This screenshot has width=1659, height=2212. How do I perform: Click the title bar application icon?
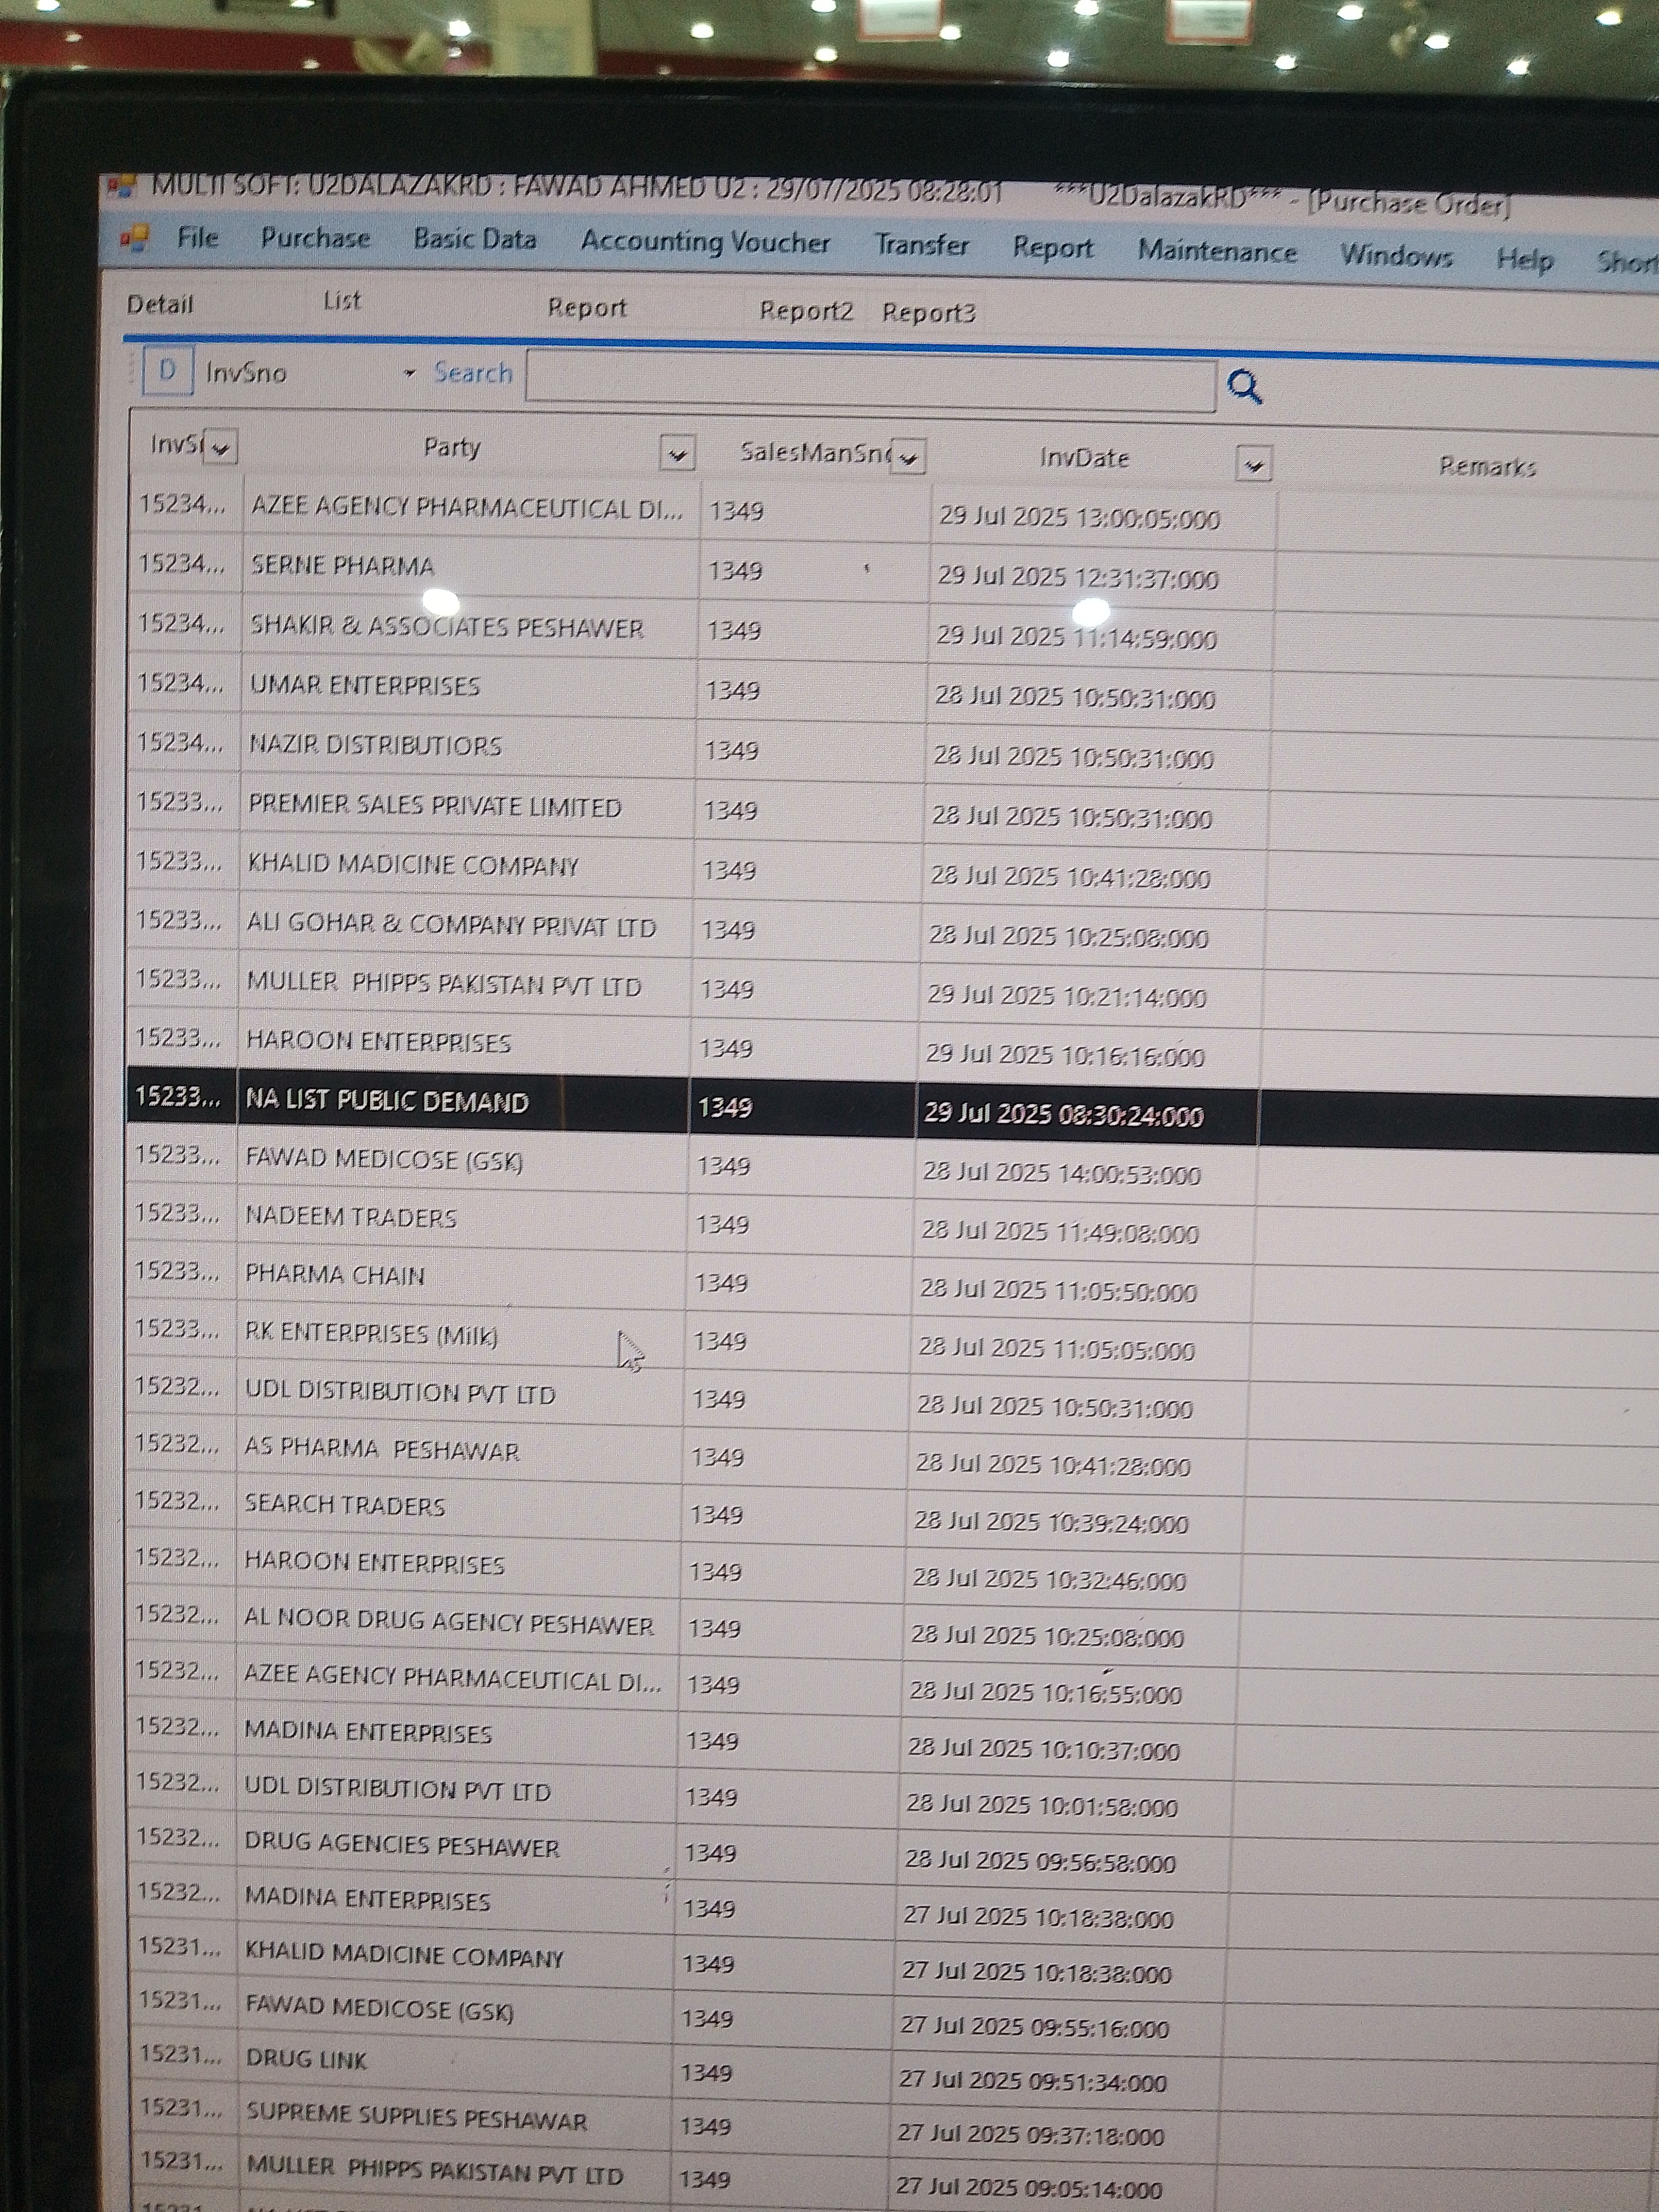click(x=122, y=186)
